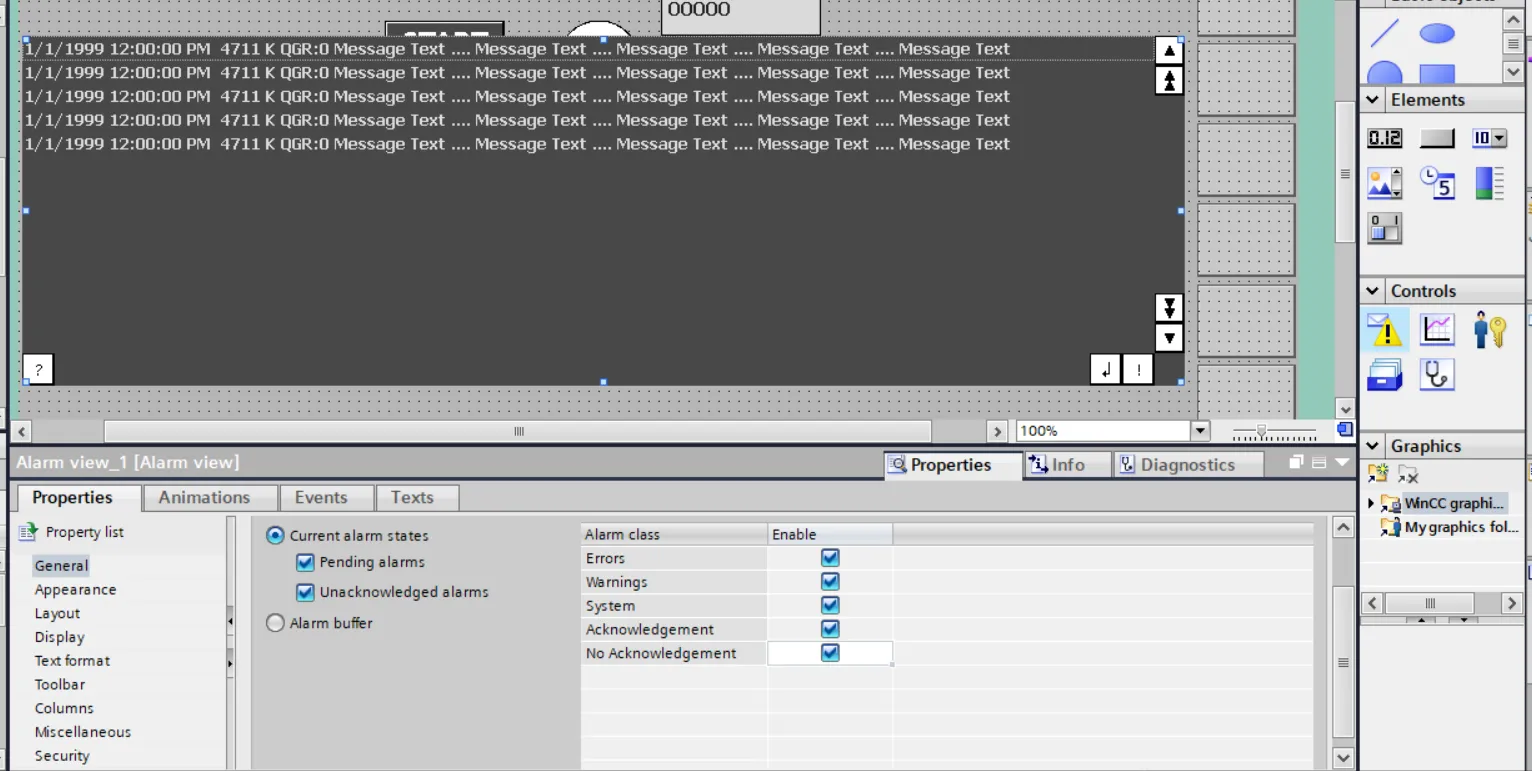The height and width of the screenshot is (771, 1532).
Task: Open Miscellaneous property category
Action: coord(82,732)
